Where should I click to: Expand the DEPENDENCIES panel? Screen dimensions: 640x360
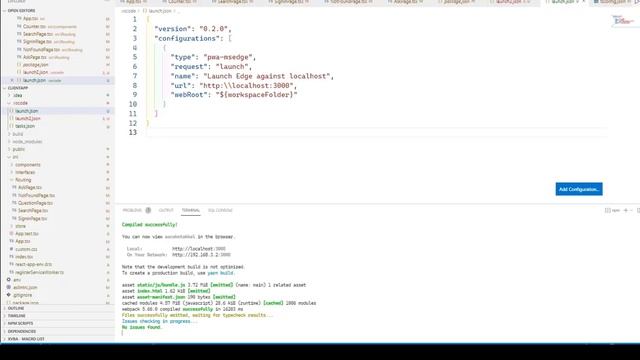pos(21,331)
